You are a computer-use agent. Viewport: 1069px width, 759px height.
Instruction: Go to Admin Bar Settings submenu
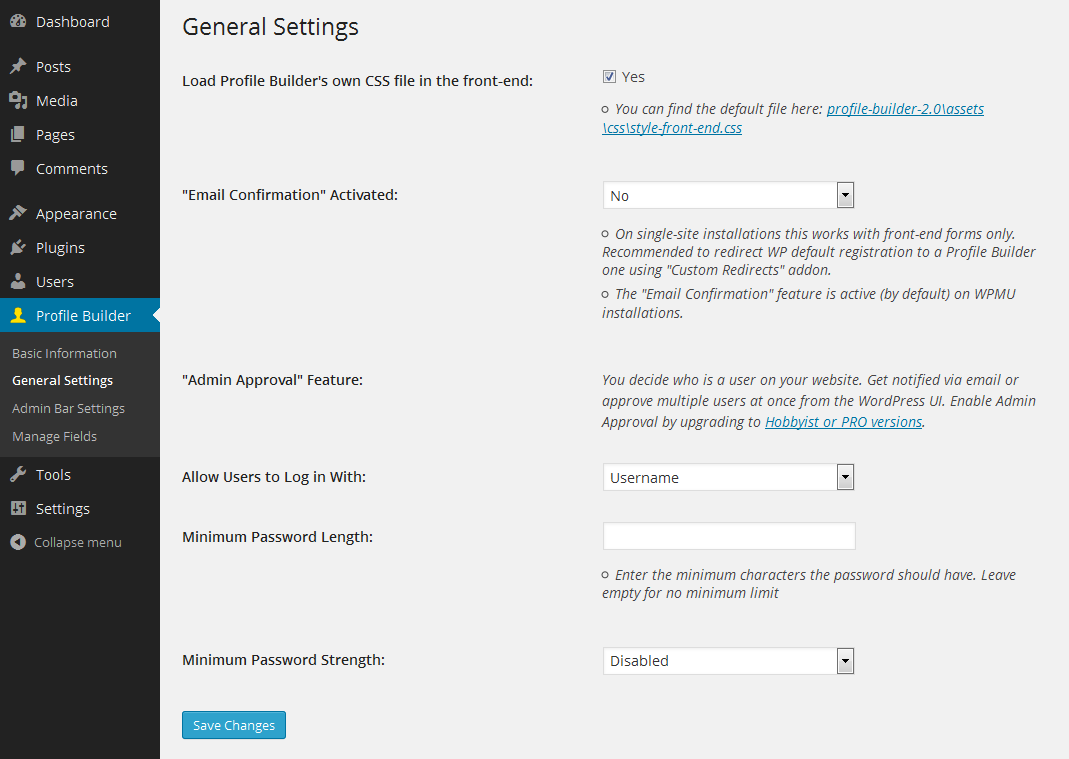coord(68,408)
